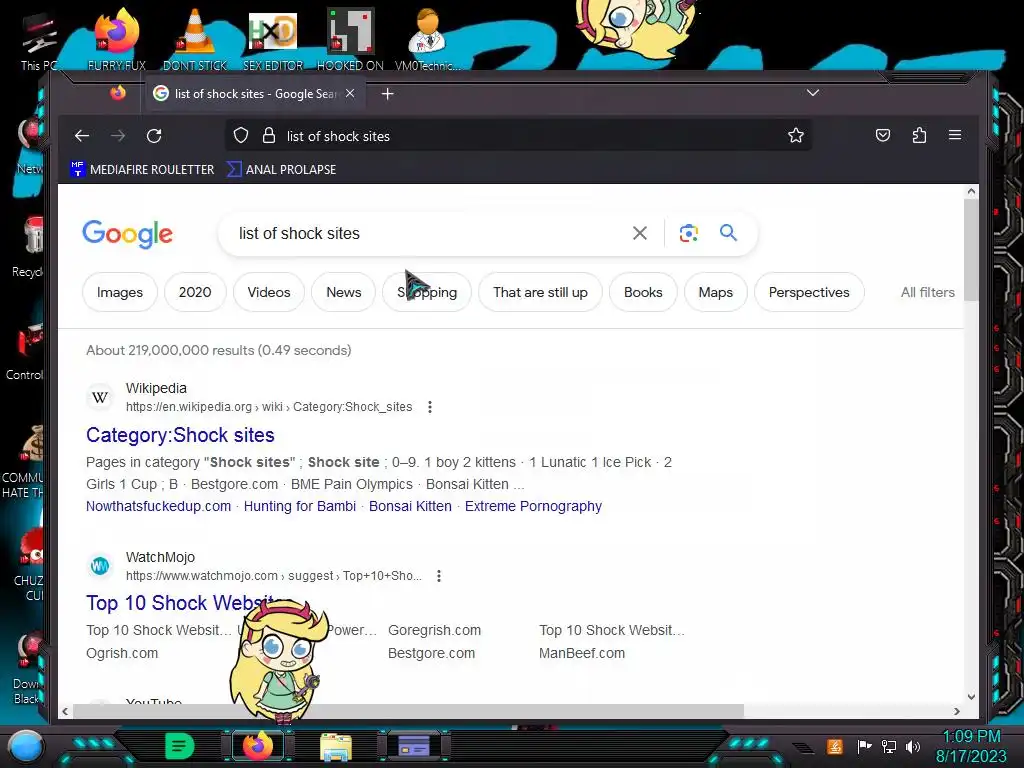1024x768 pixels.
Task: Select 'That are still up' filter chip
Action: coord(540,292)
